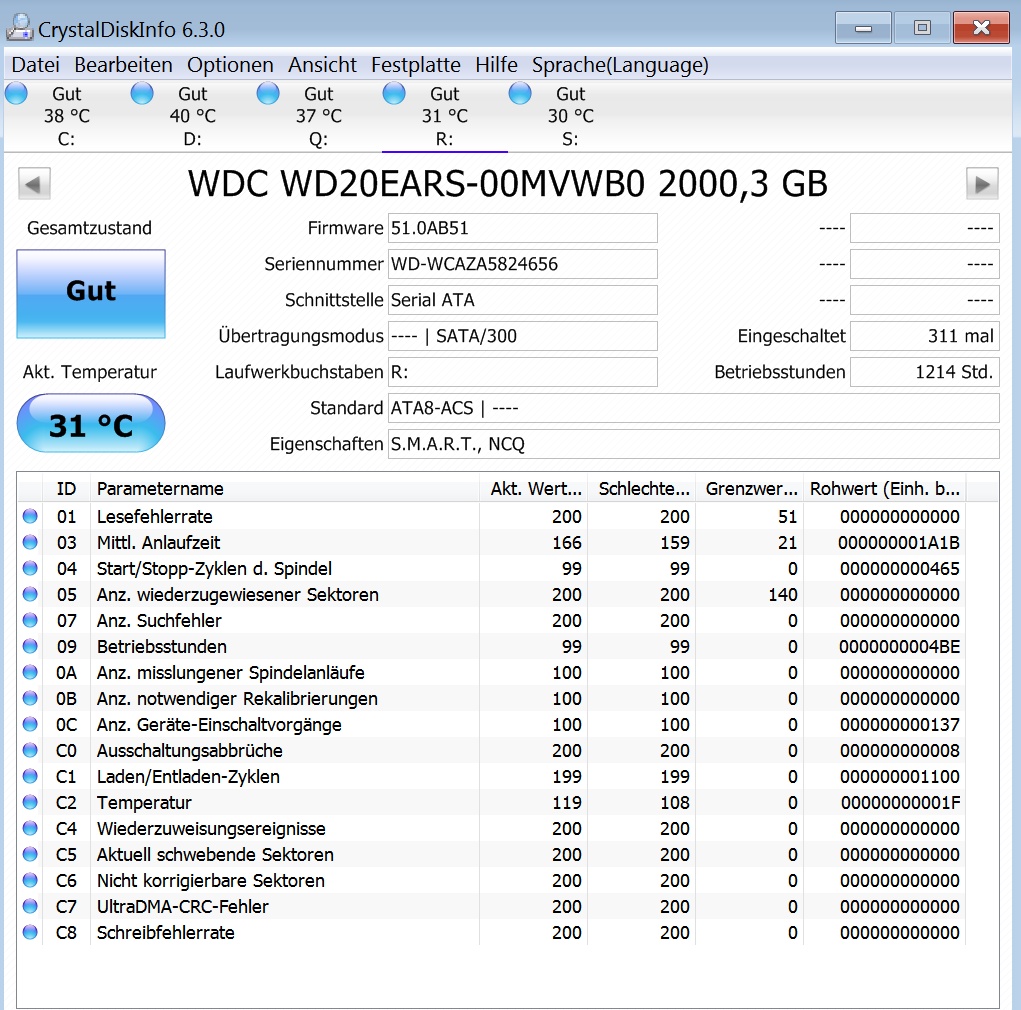Click status icon of Anz. Suchfehler row
Viewport: 1021px width, 1010px height.
pos(30,620)
